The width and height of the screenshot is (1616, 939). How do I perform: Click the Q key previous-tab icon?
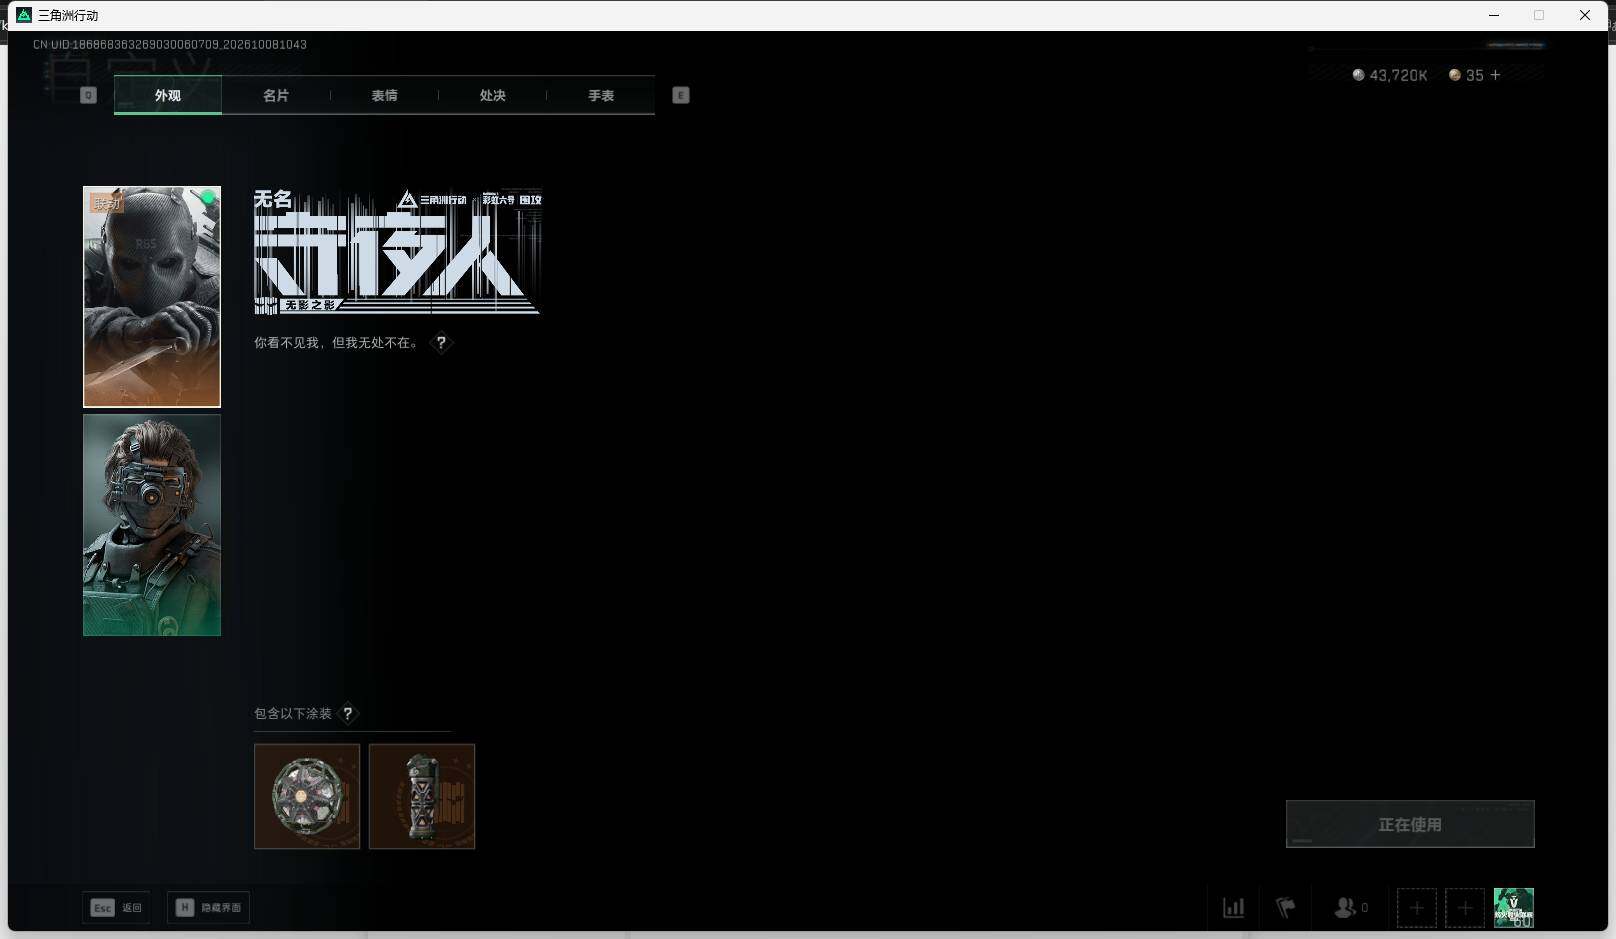[88, 95]
